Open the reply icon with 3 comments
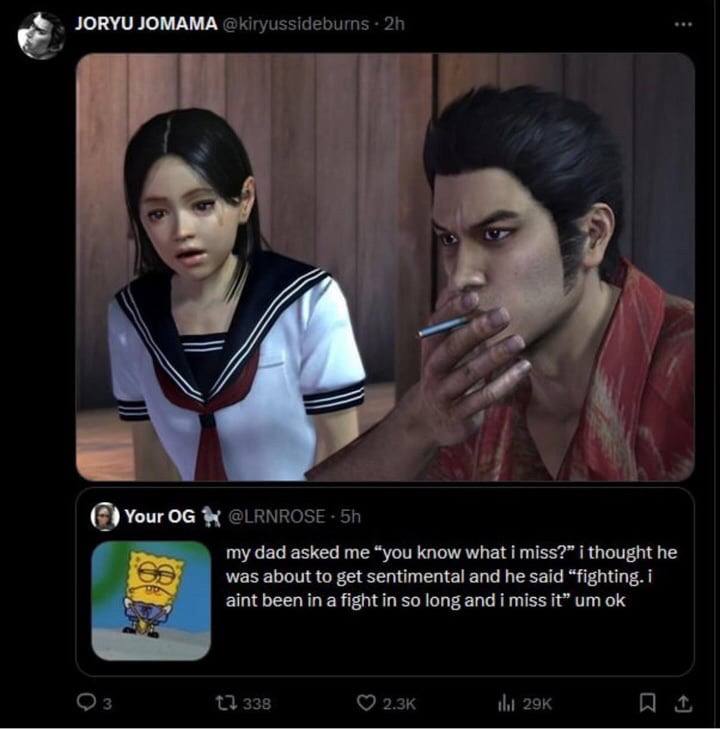 (86, 702)
